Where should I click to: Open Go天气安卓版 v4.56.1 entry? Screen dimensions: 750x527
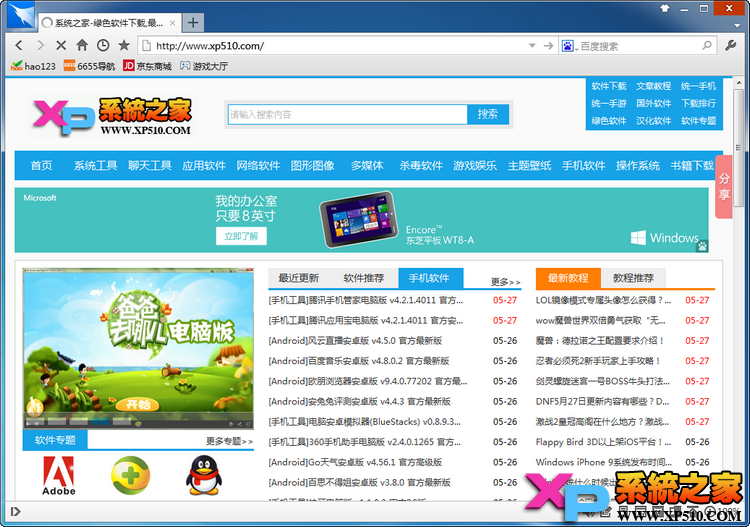[355, 462]
